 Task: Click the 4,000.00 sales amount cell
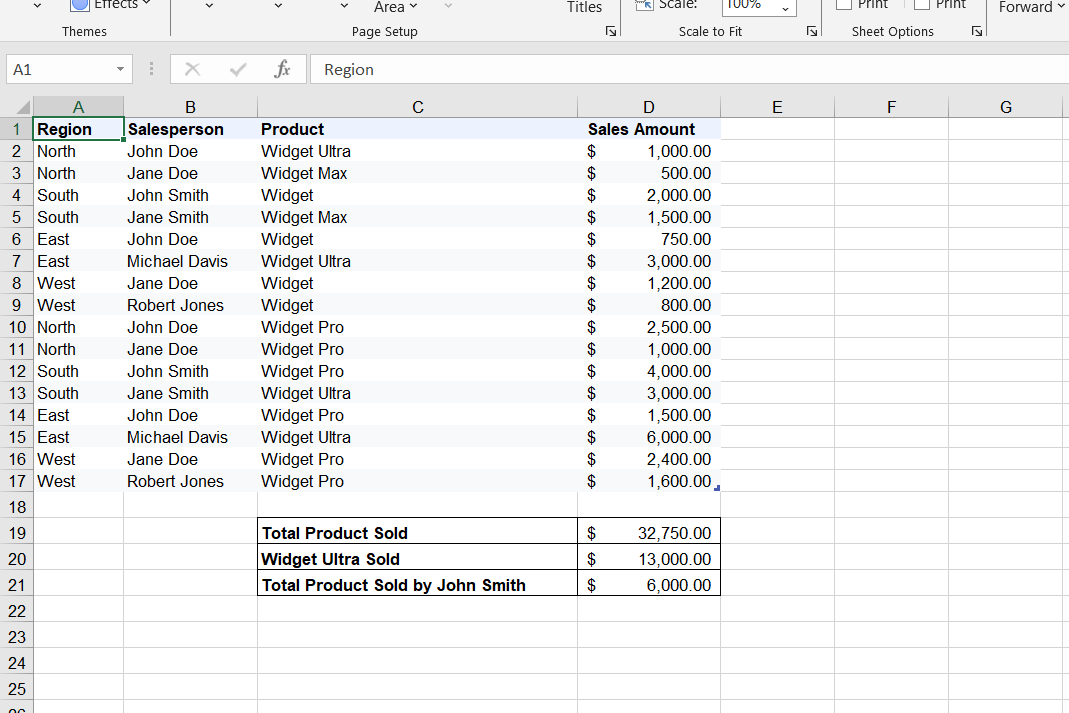coord(648,371)
